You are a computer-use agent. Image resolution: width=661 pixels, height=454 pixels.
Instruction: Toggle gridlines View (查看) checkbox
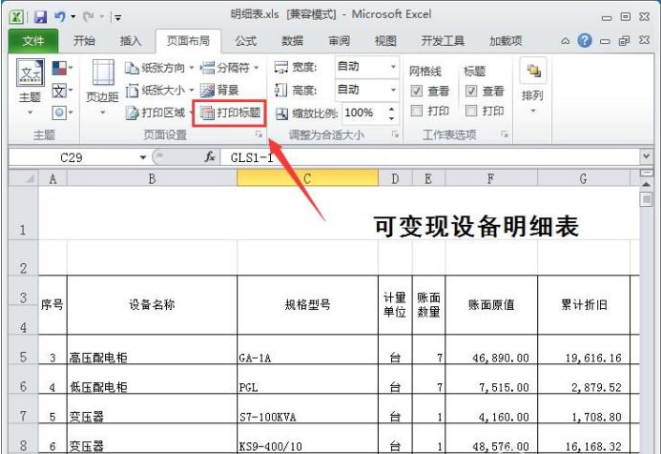pos(416,91)
